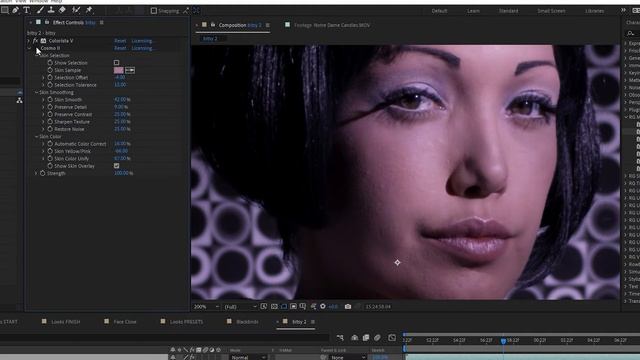640x360 pixels.
Task: Open the layer blending mode Normal dropdown
Action: [248, 357]
